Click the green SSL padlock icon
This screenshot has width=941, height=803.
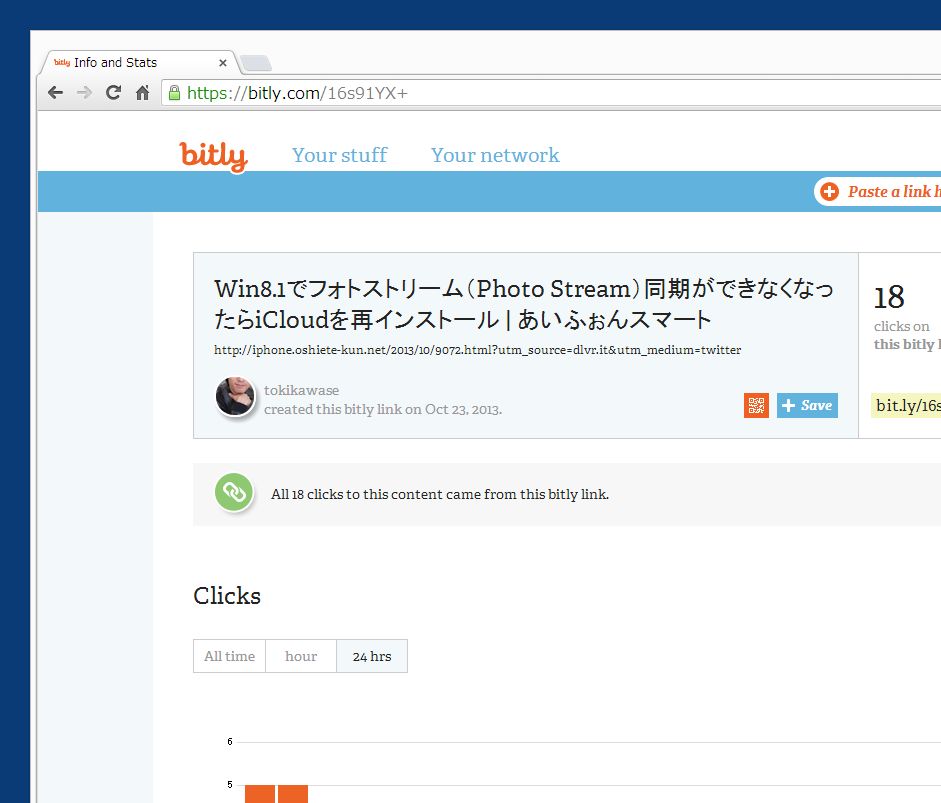coord(174,93)
